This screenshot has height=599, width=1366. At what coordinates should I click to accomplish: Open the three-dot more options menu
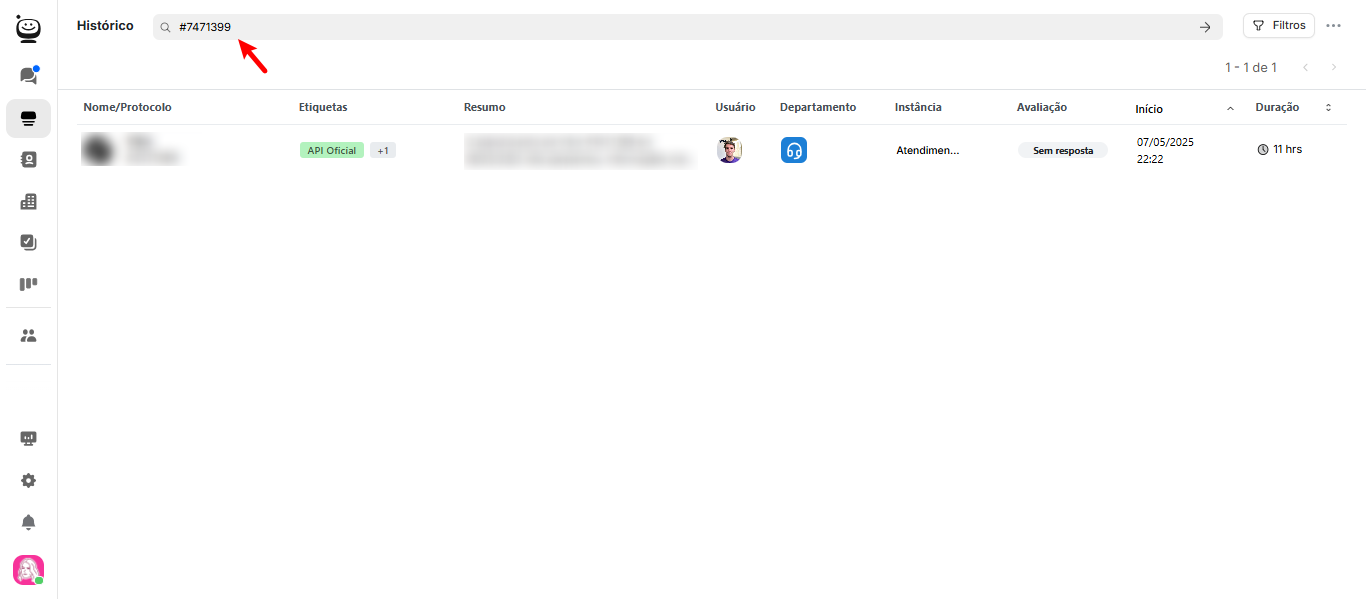tap(1333, 26)
